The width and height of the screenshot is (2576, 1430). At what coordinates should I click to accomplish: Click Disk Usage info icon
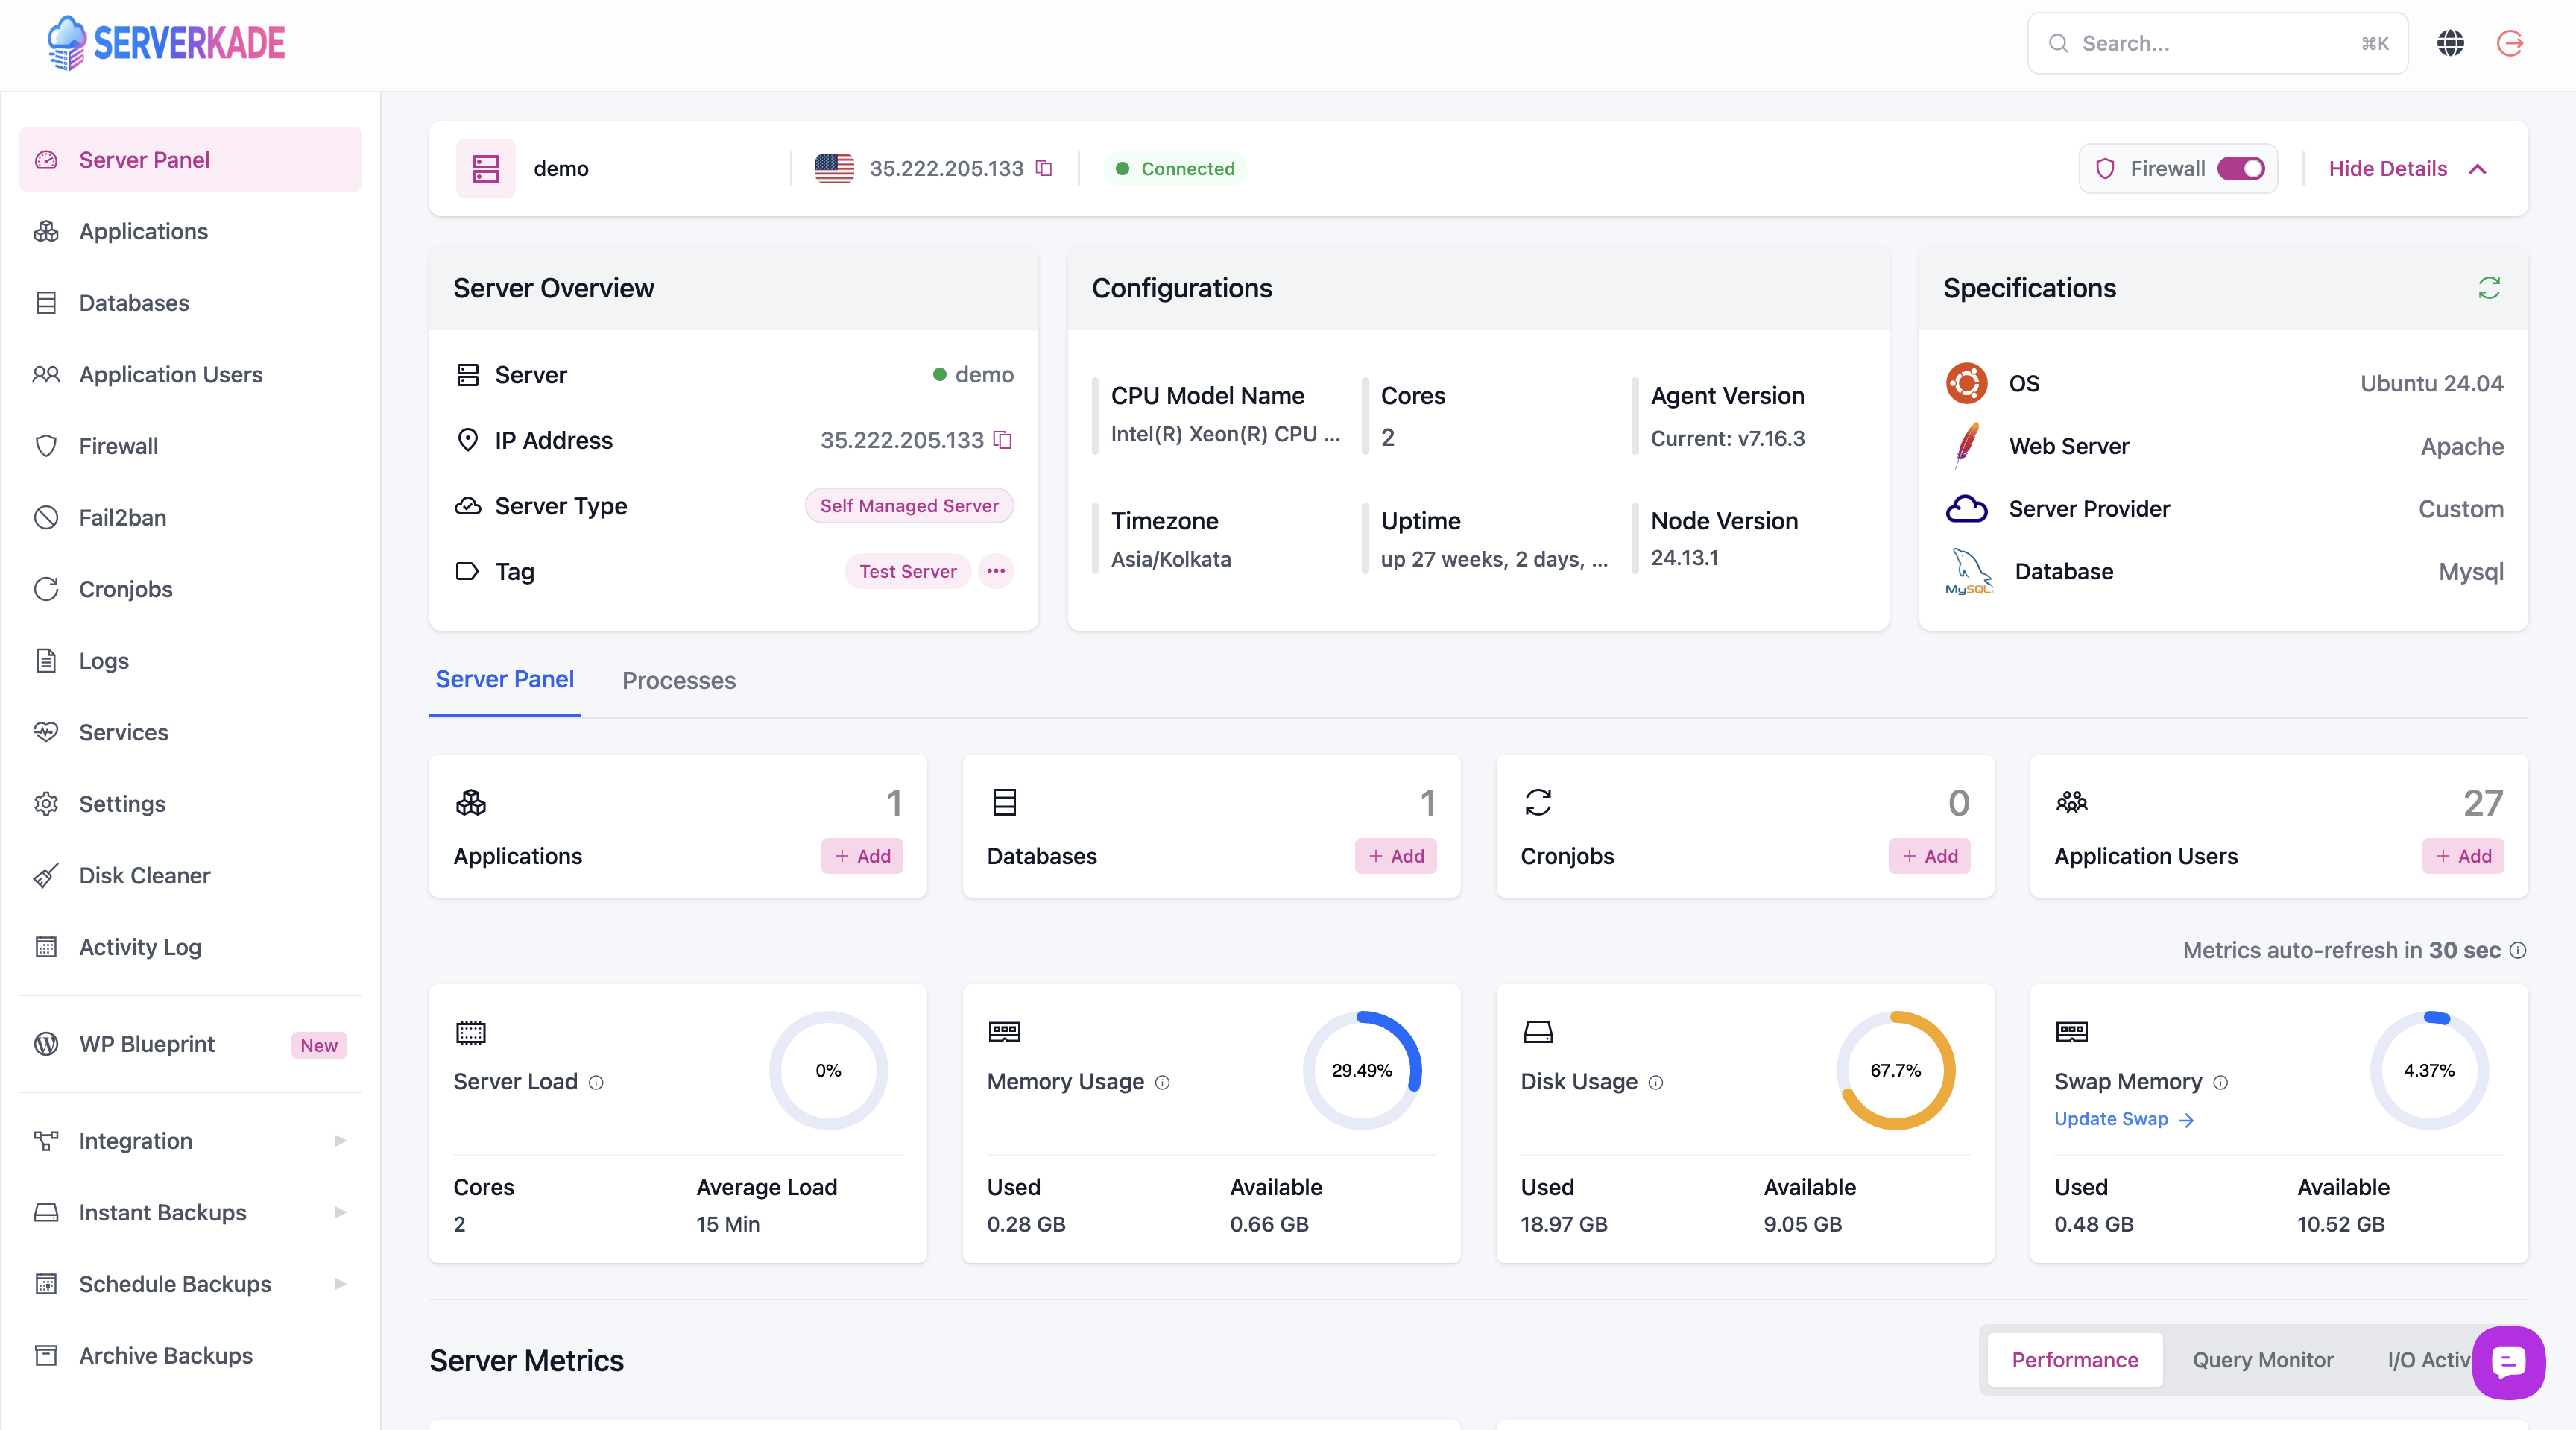tap(1656, 1082)
